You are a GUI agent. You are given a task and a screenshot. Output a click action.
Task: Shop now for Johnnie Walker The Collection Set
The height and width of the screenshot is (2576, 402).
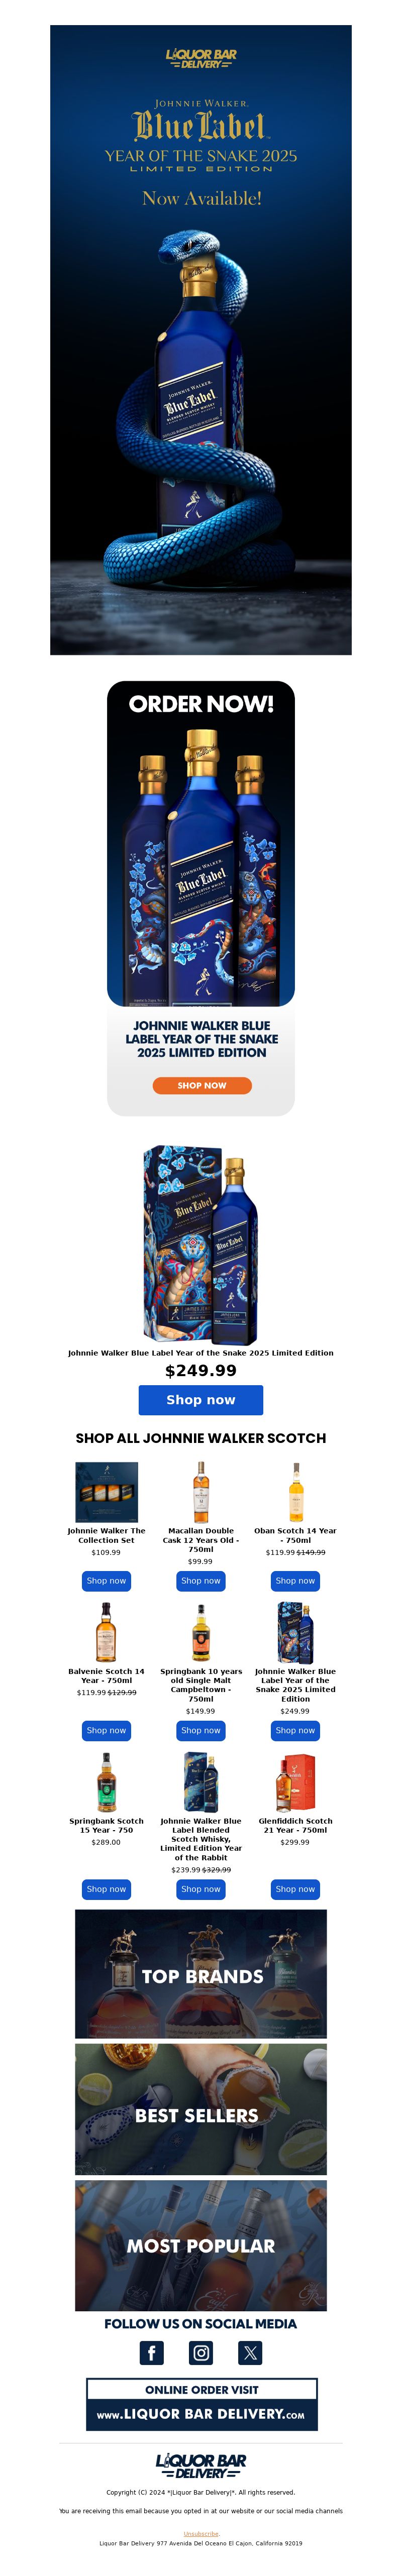106,1581
